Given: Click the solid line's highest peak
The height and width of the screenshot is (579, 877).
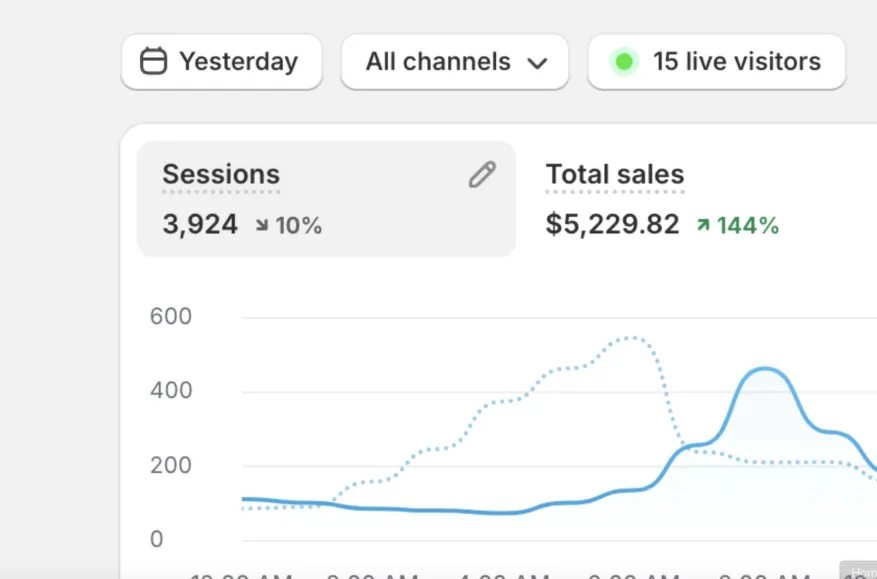Looking at the screenshot, I should tap(765, 369).
